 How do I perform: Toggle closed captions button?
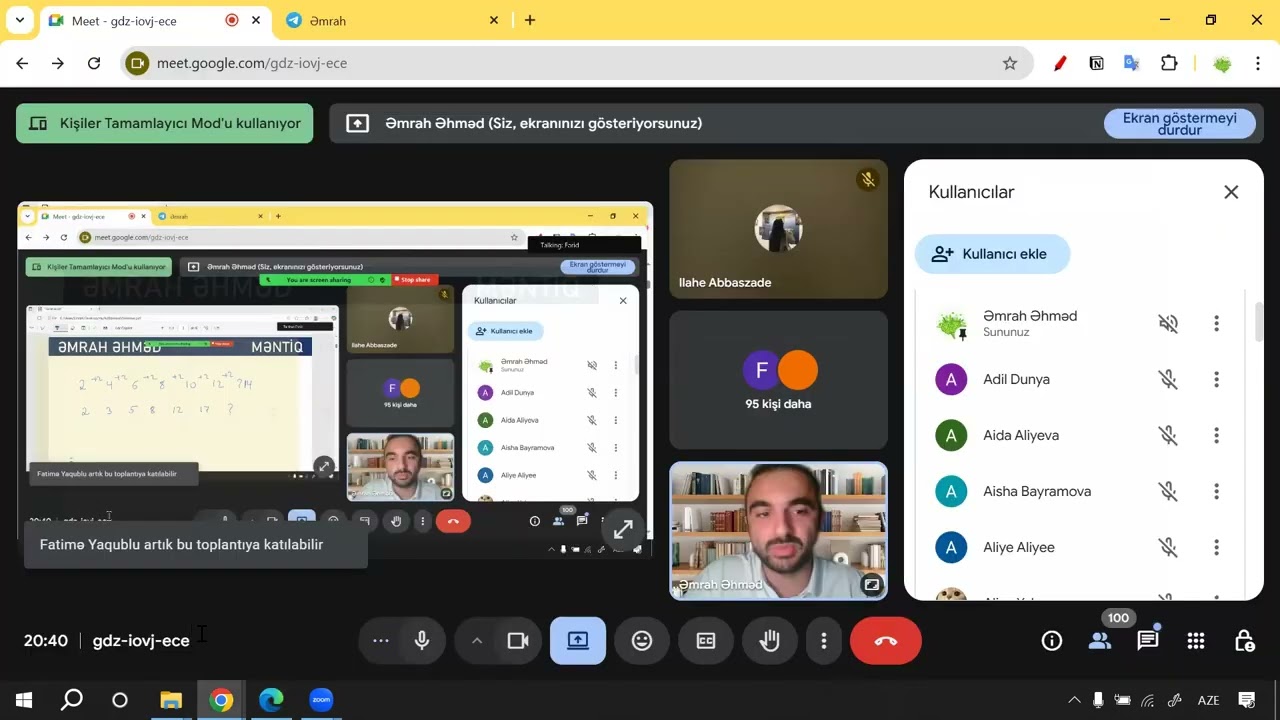pyautogui.click(x=706, y=641)
